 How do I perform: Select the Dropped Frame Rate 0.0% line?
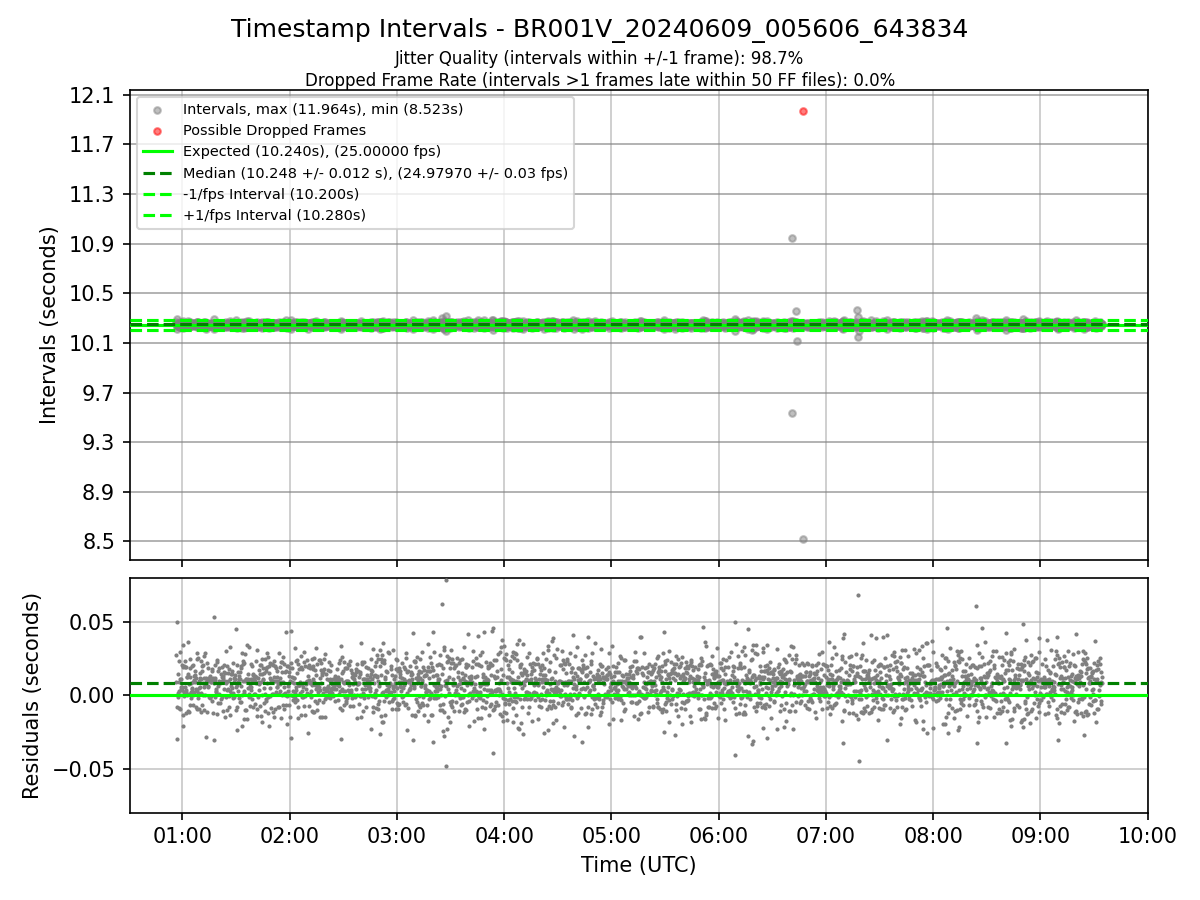[600, 80]
